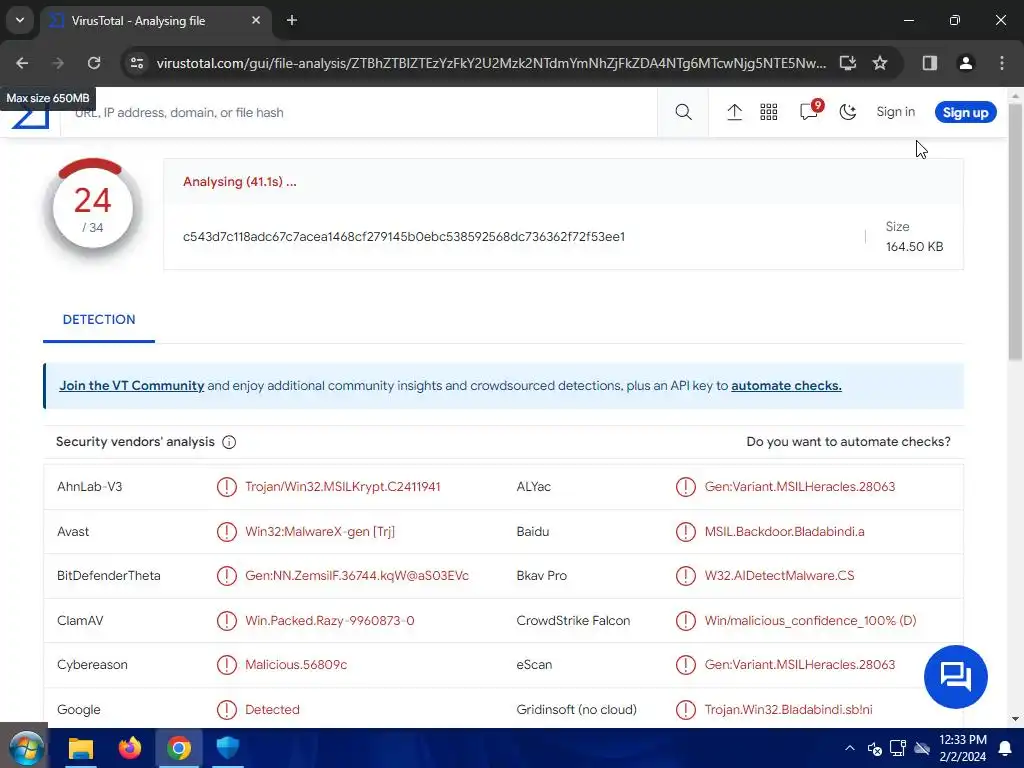Click BitDefenderTheta detection alert icon
Screen dimensions: 1024x768
click(x=227, y=576)
